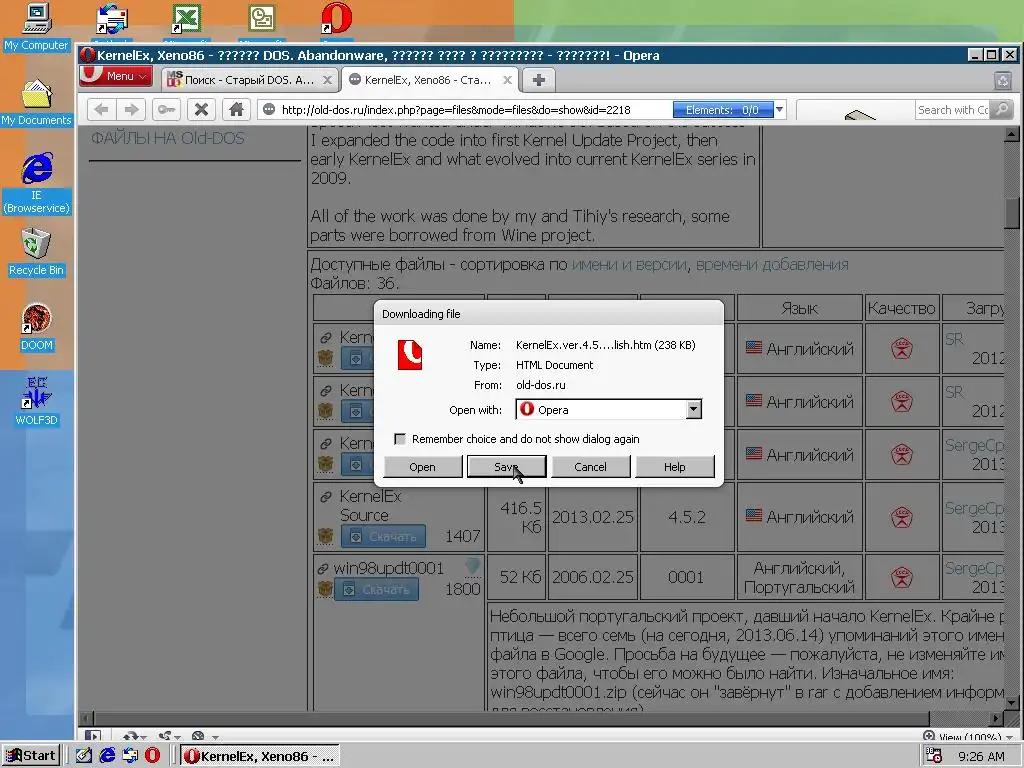The width and height of the screenshot is (1024, 768).
Task: Toggle the panel button in Opera status bar
Action: pyautogui.click(x=93, y=736)
